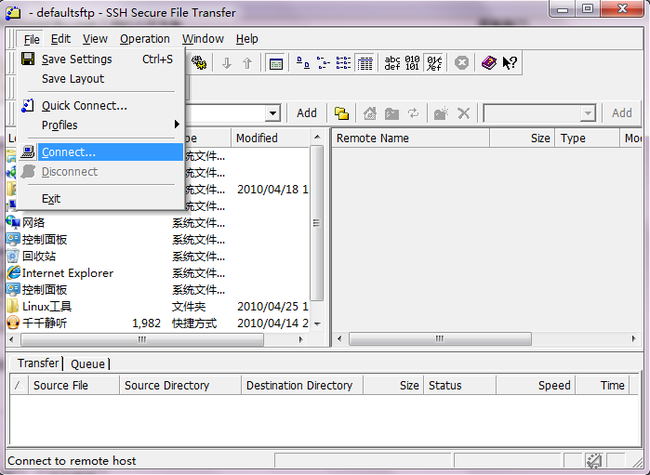Screen dimensions: 650x475
Task: Activate the What's This help pointer
Action: pos(509,63)
